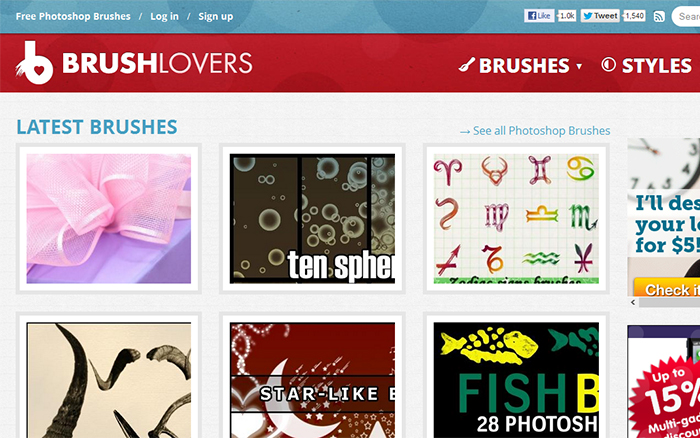Expand the BRUSHES dropdown arrow
700x438 pixels.
pos(579,66)
